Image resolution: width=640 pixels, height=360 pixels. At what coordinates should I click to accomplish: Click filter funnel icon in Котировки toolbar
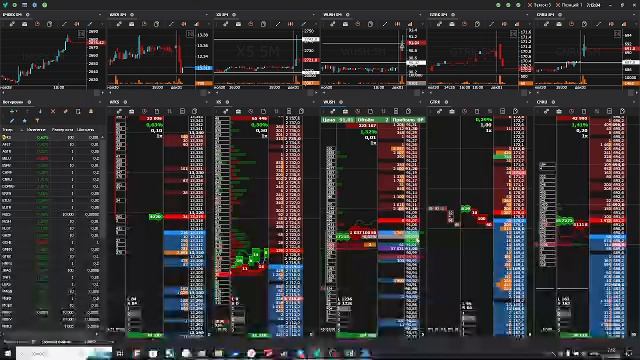pyautogui.click(x=37, y=120)
